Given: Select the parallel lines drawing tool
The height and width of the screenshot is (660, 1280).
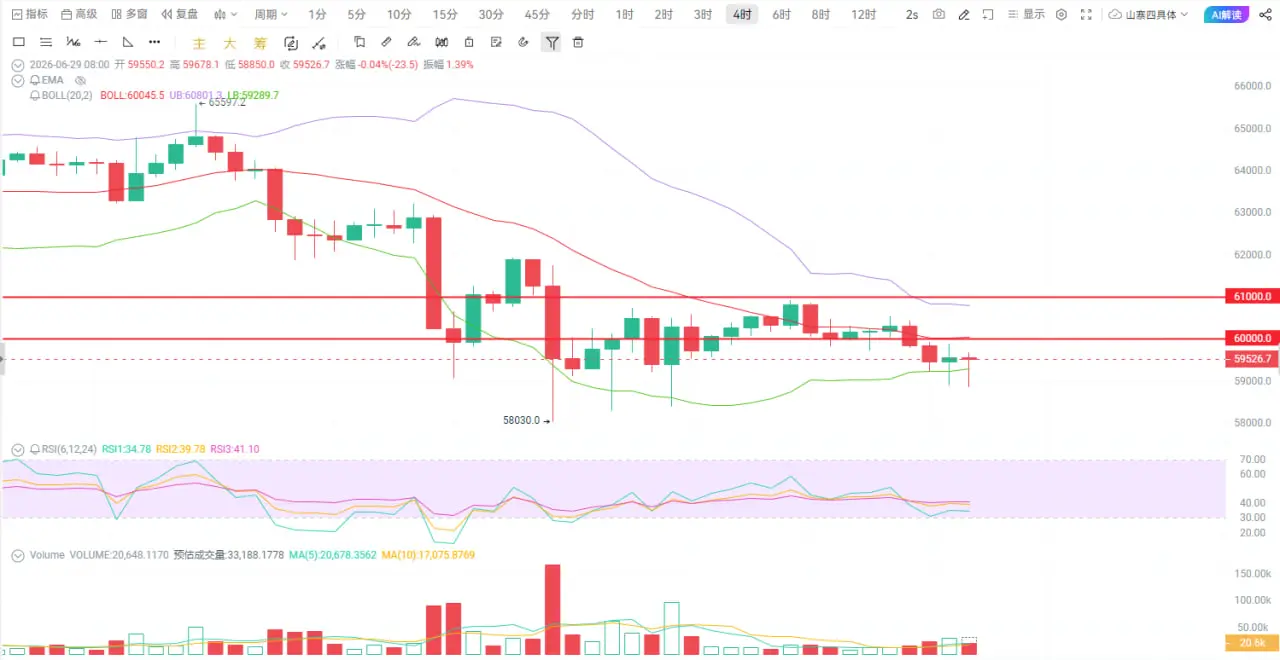Looking at the screenshot, I should coord(45,42).
